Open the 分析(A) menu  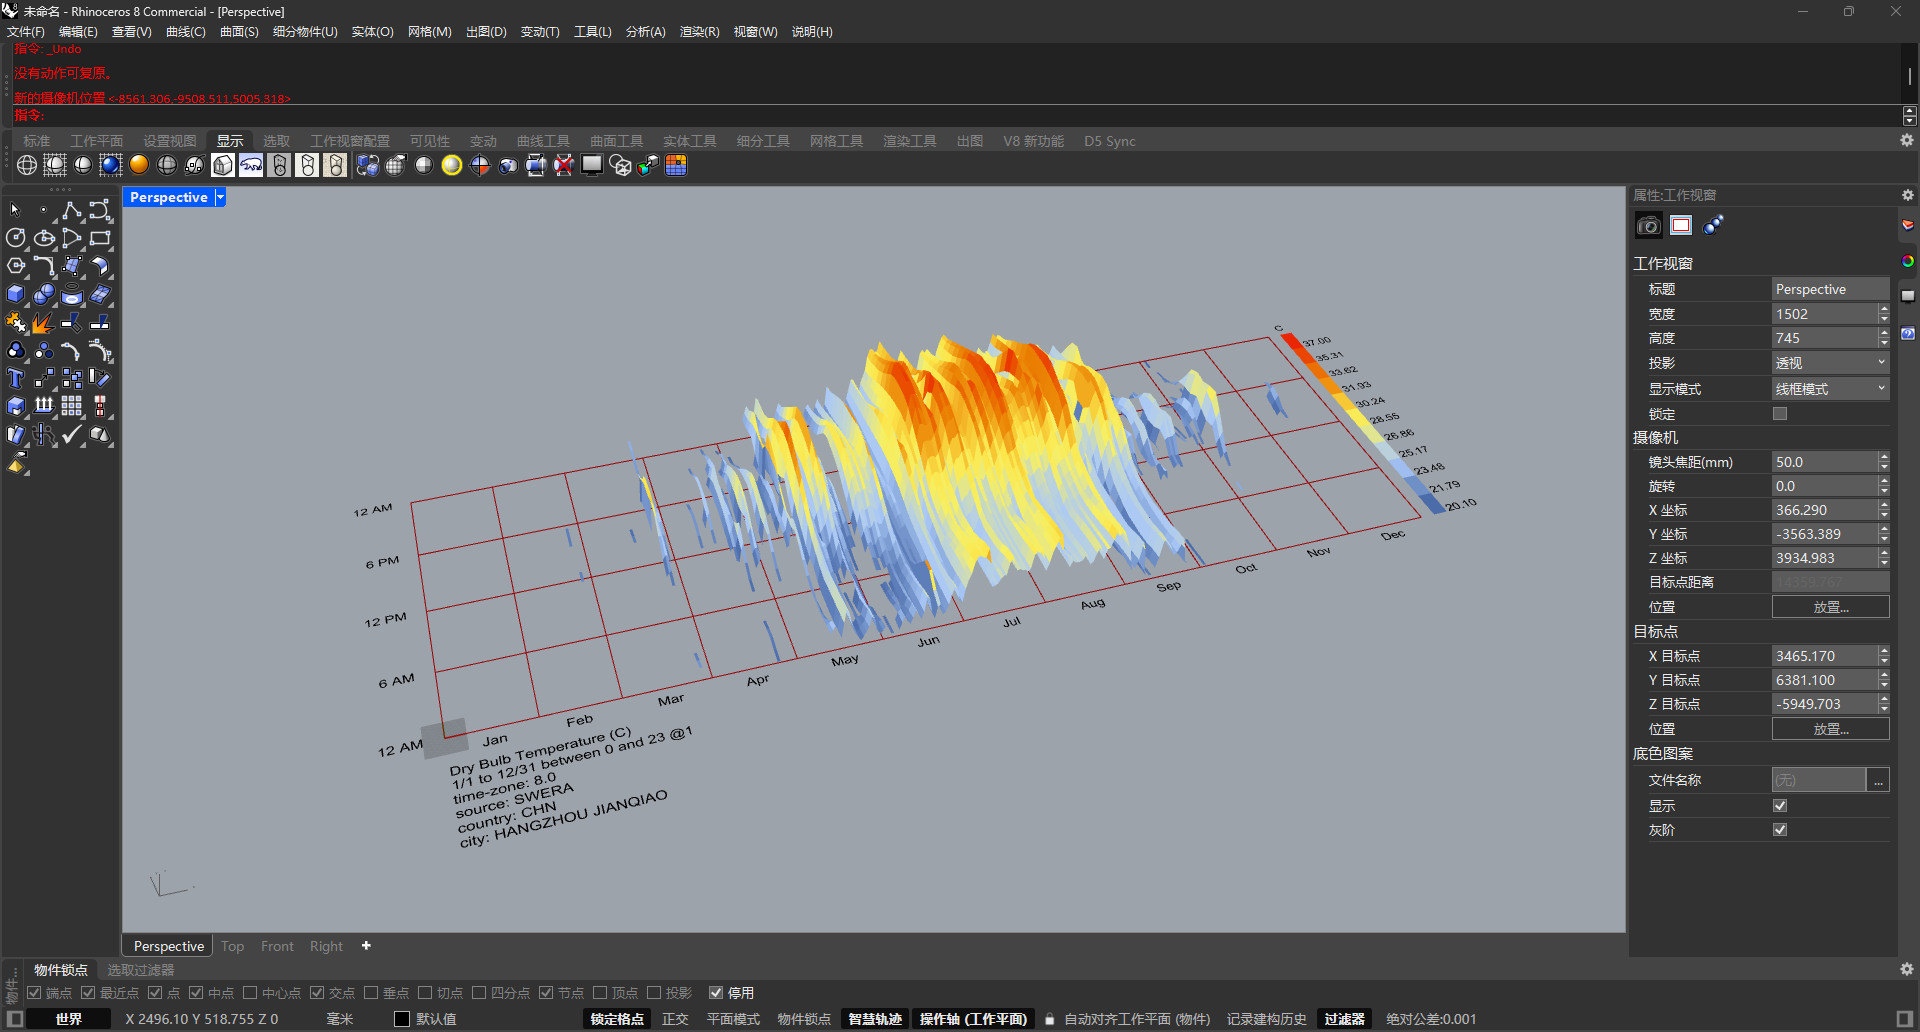click(x=645, y=32)
